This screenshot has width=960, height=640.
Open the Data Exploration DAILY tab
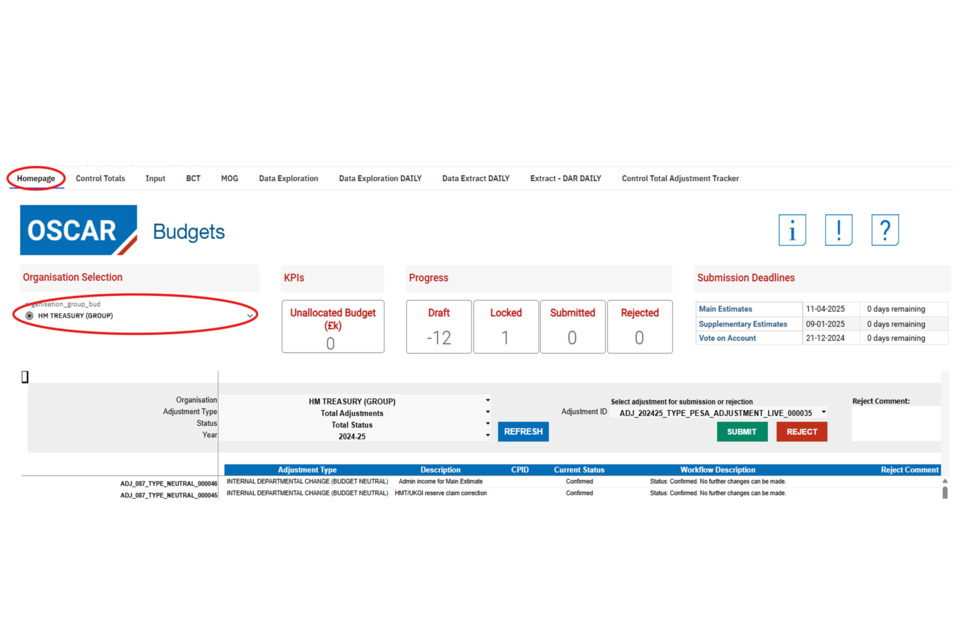pos(380,179)
